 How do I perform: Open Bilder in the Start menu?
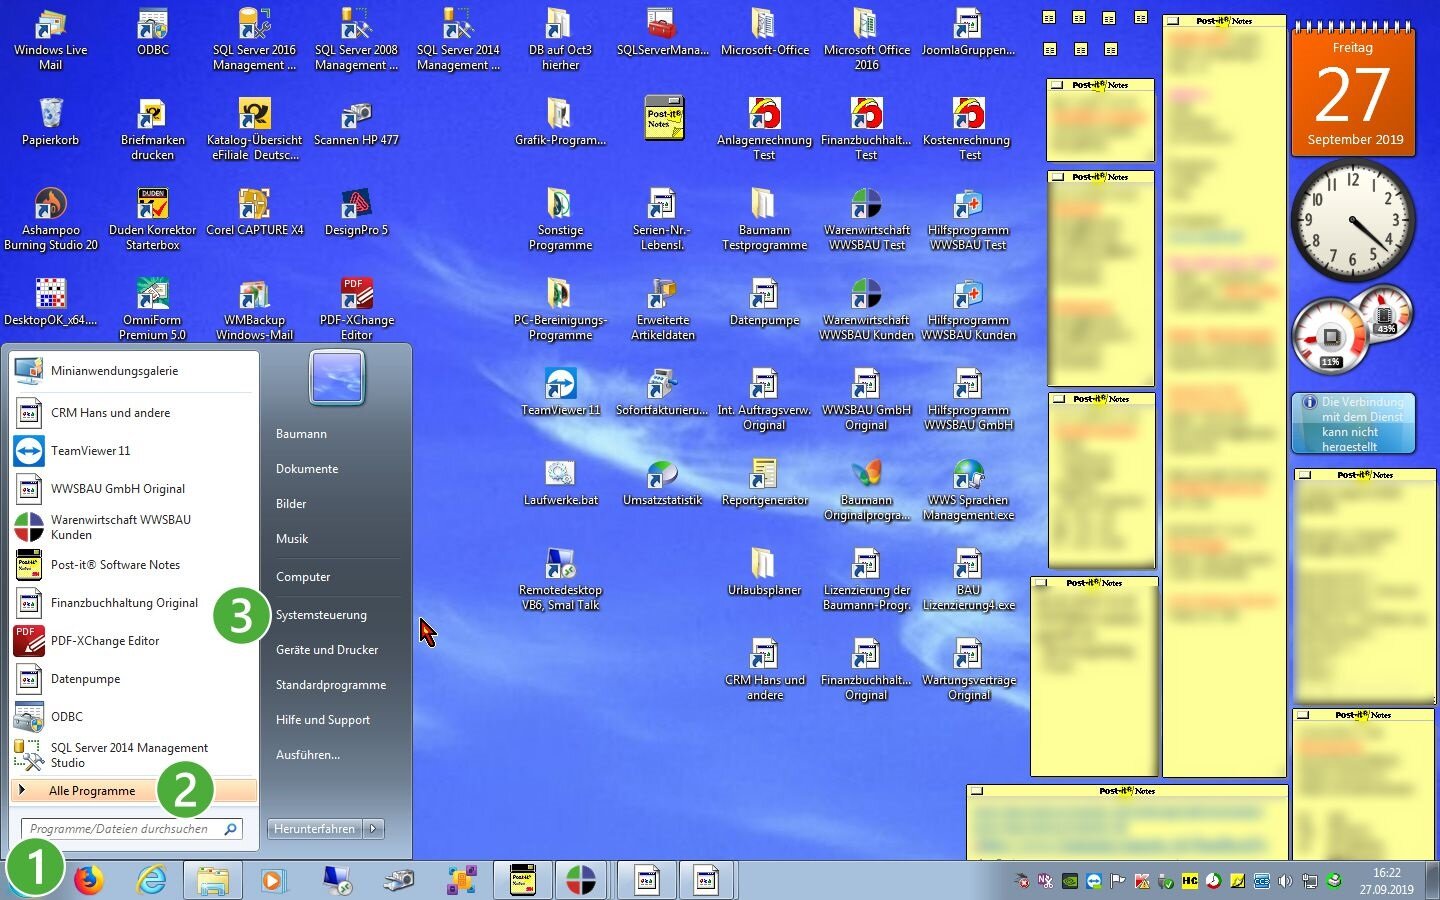pyautogui.click(x=291, y=504)
